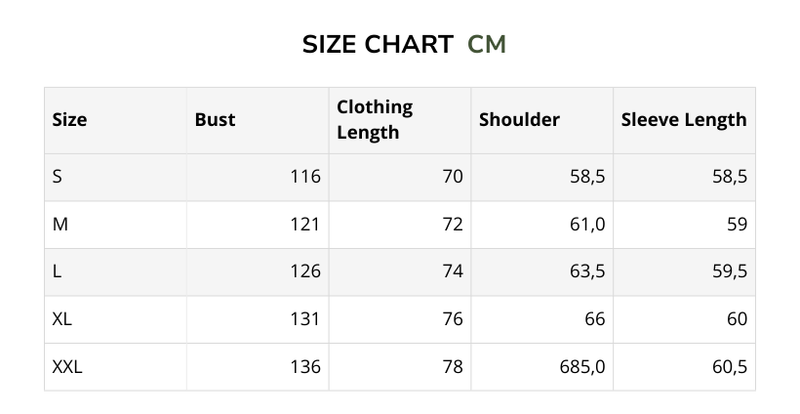Click the L size row label
This screenshot has height=414, width=800.
[57, 272]
